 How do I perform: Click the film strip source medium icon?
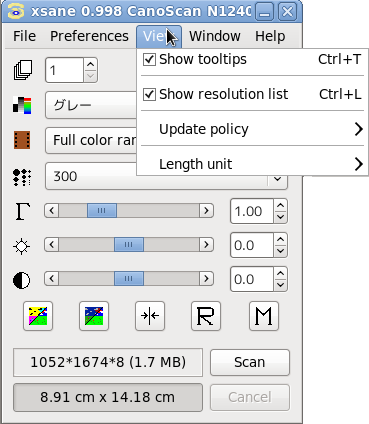coord(22,140)
